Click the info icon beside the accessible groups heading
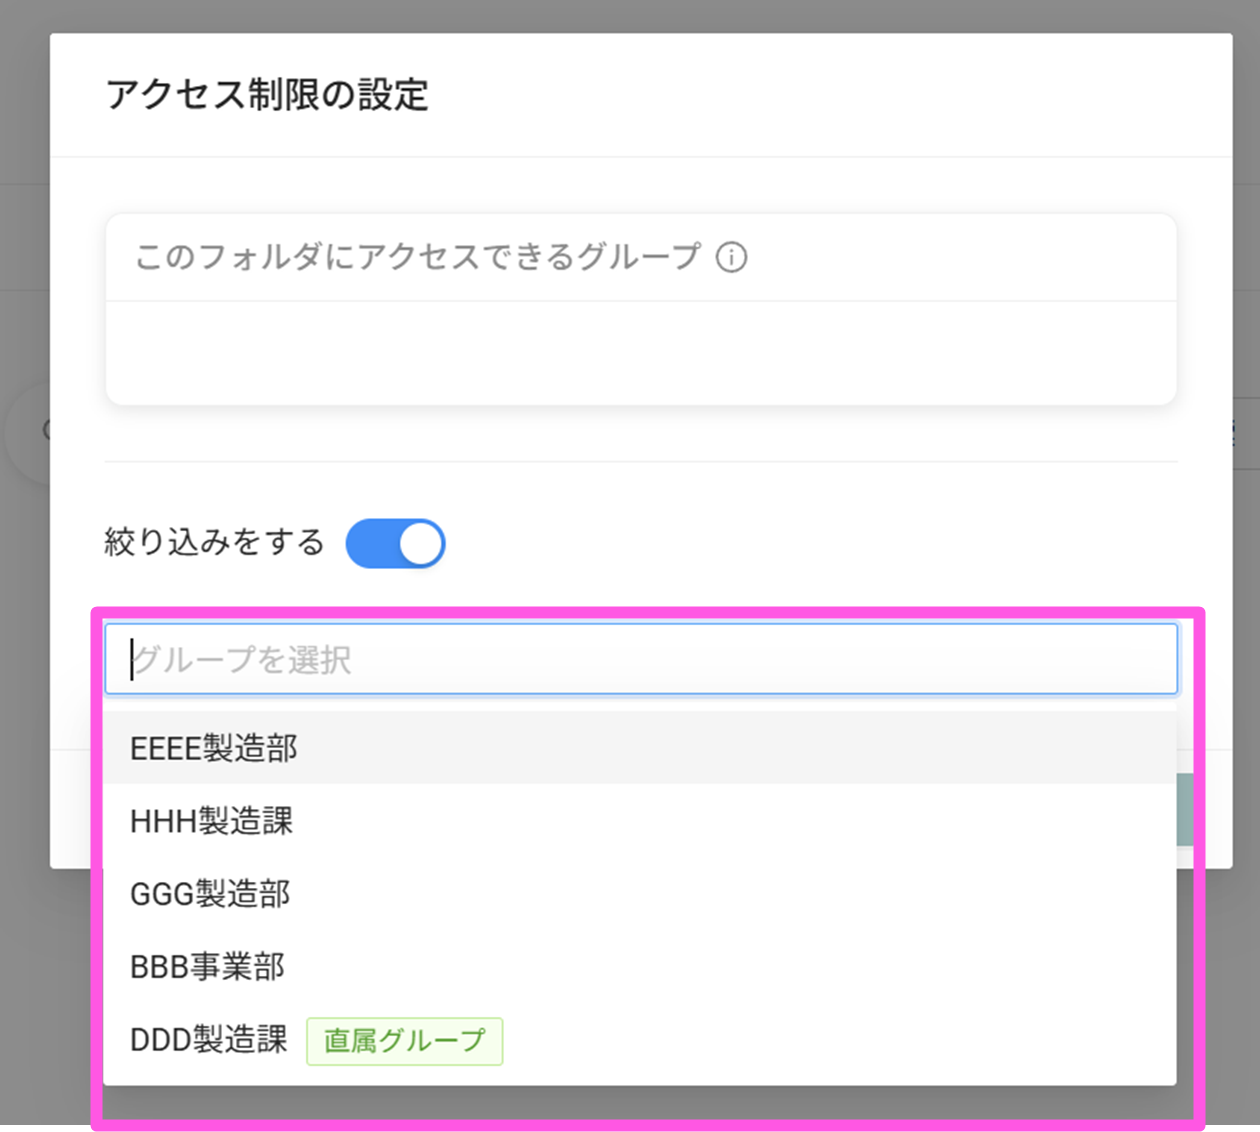The height and width of the screenshot is (1132, 1260). coord(731,258)
